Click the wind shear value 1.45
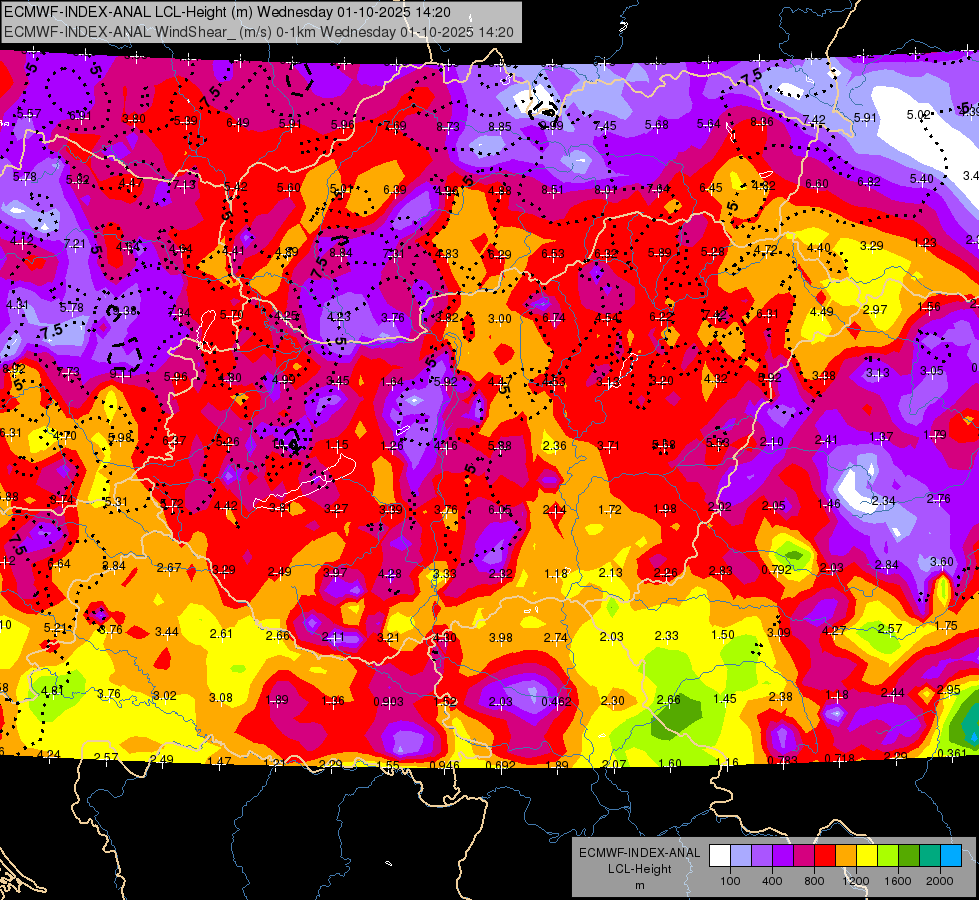Image resolution: width=979 pixels, height=900 pixels. tap(725, 698)
